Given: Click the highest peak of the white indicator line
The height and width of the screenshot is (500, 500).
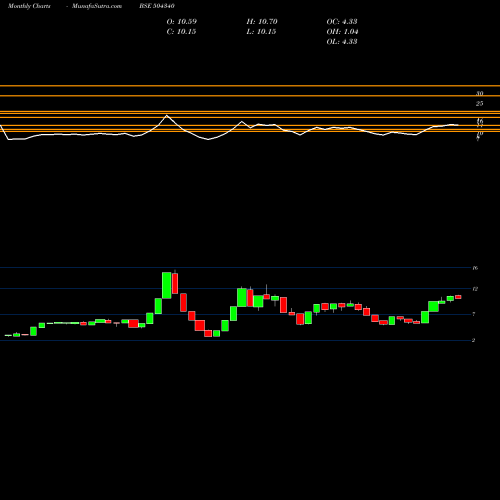Looking at the screenshot, I should pos(167,115).
